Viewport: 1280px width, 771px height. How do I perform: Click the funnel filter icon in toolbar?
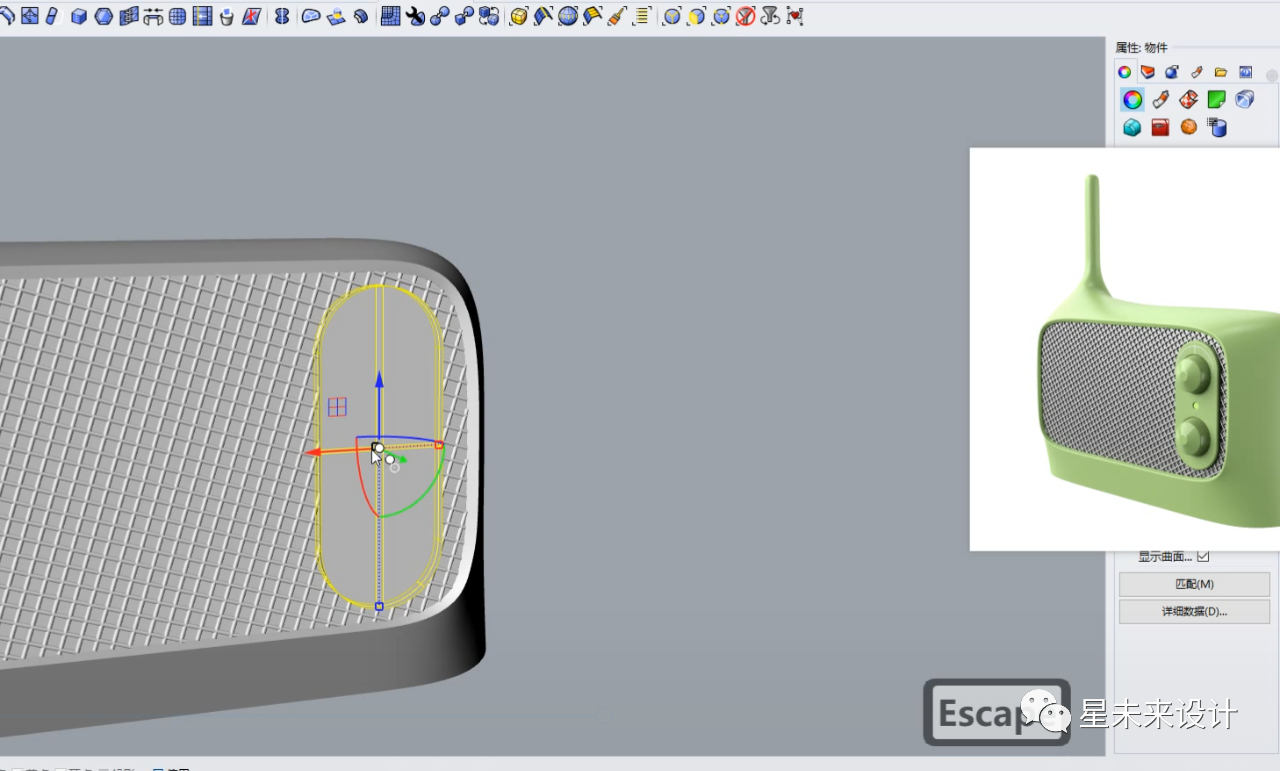coord(770,16)
